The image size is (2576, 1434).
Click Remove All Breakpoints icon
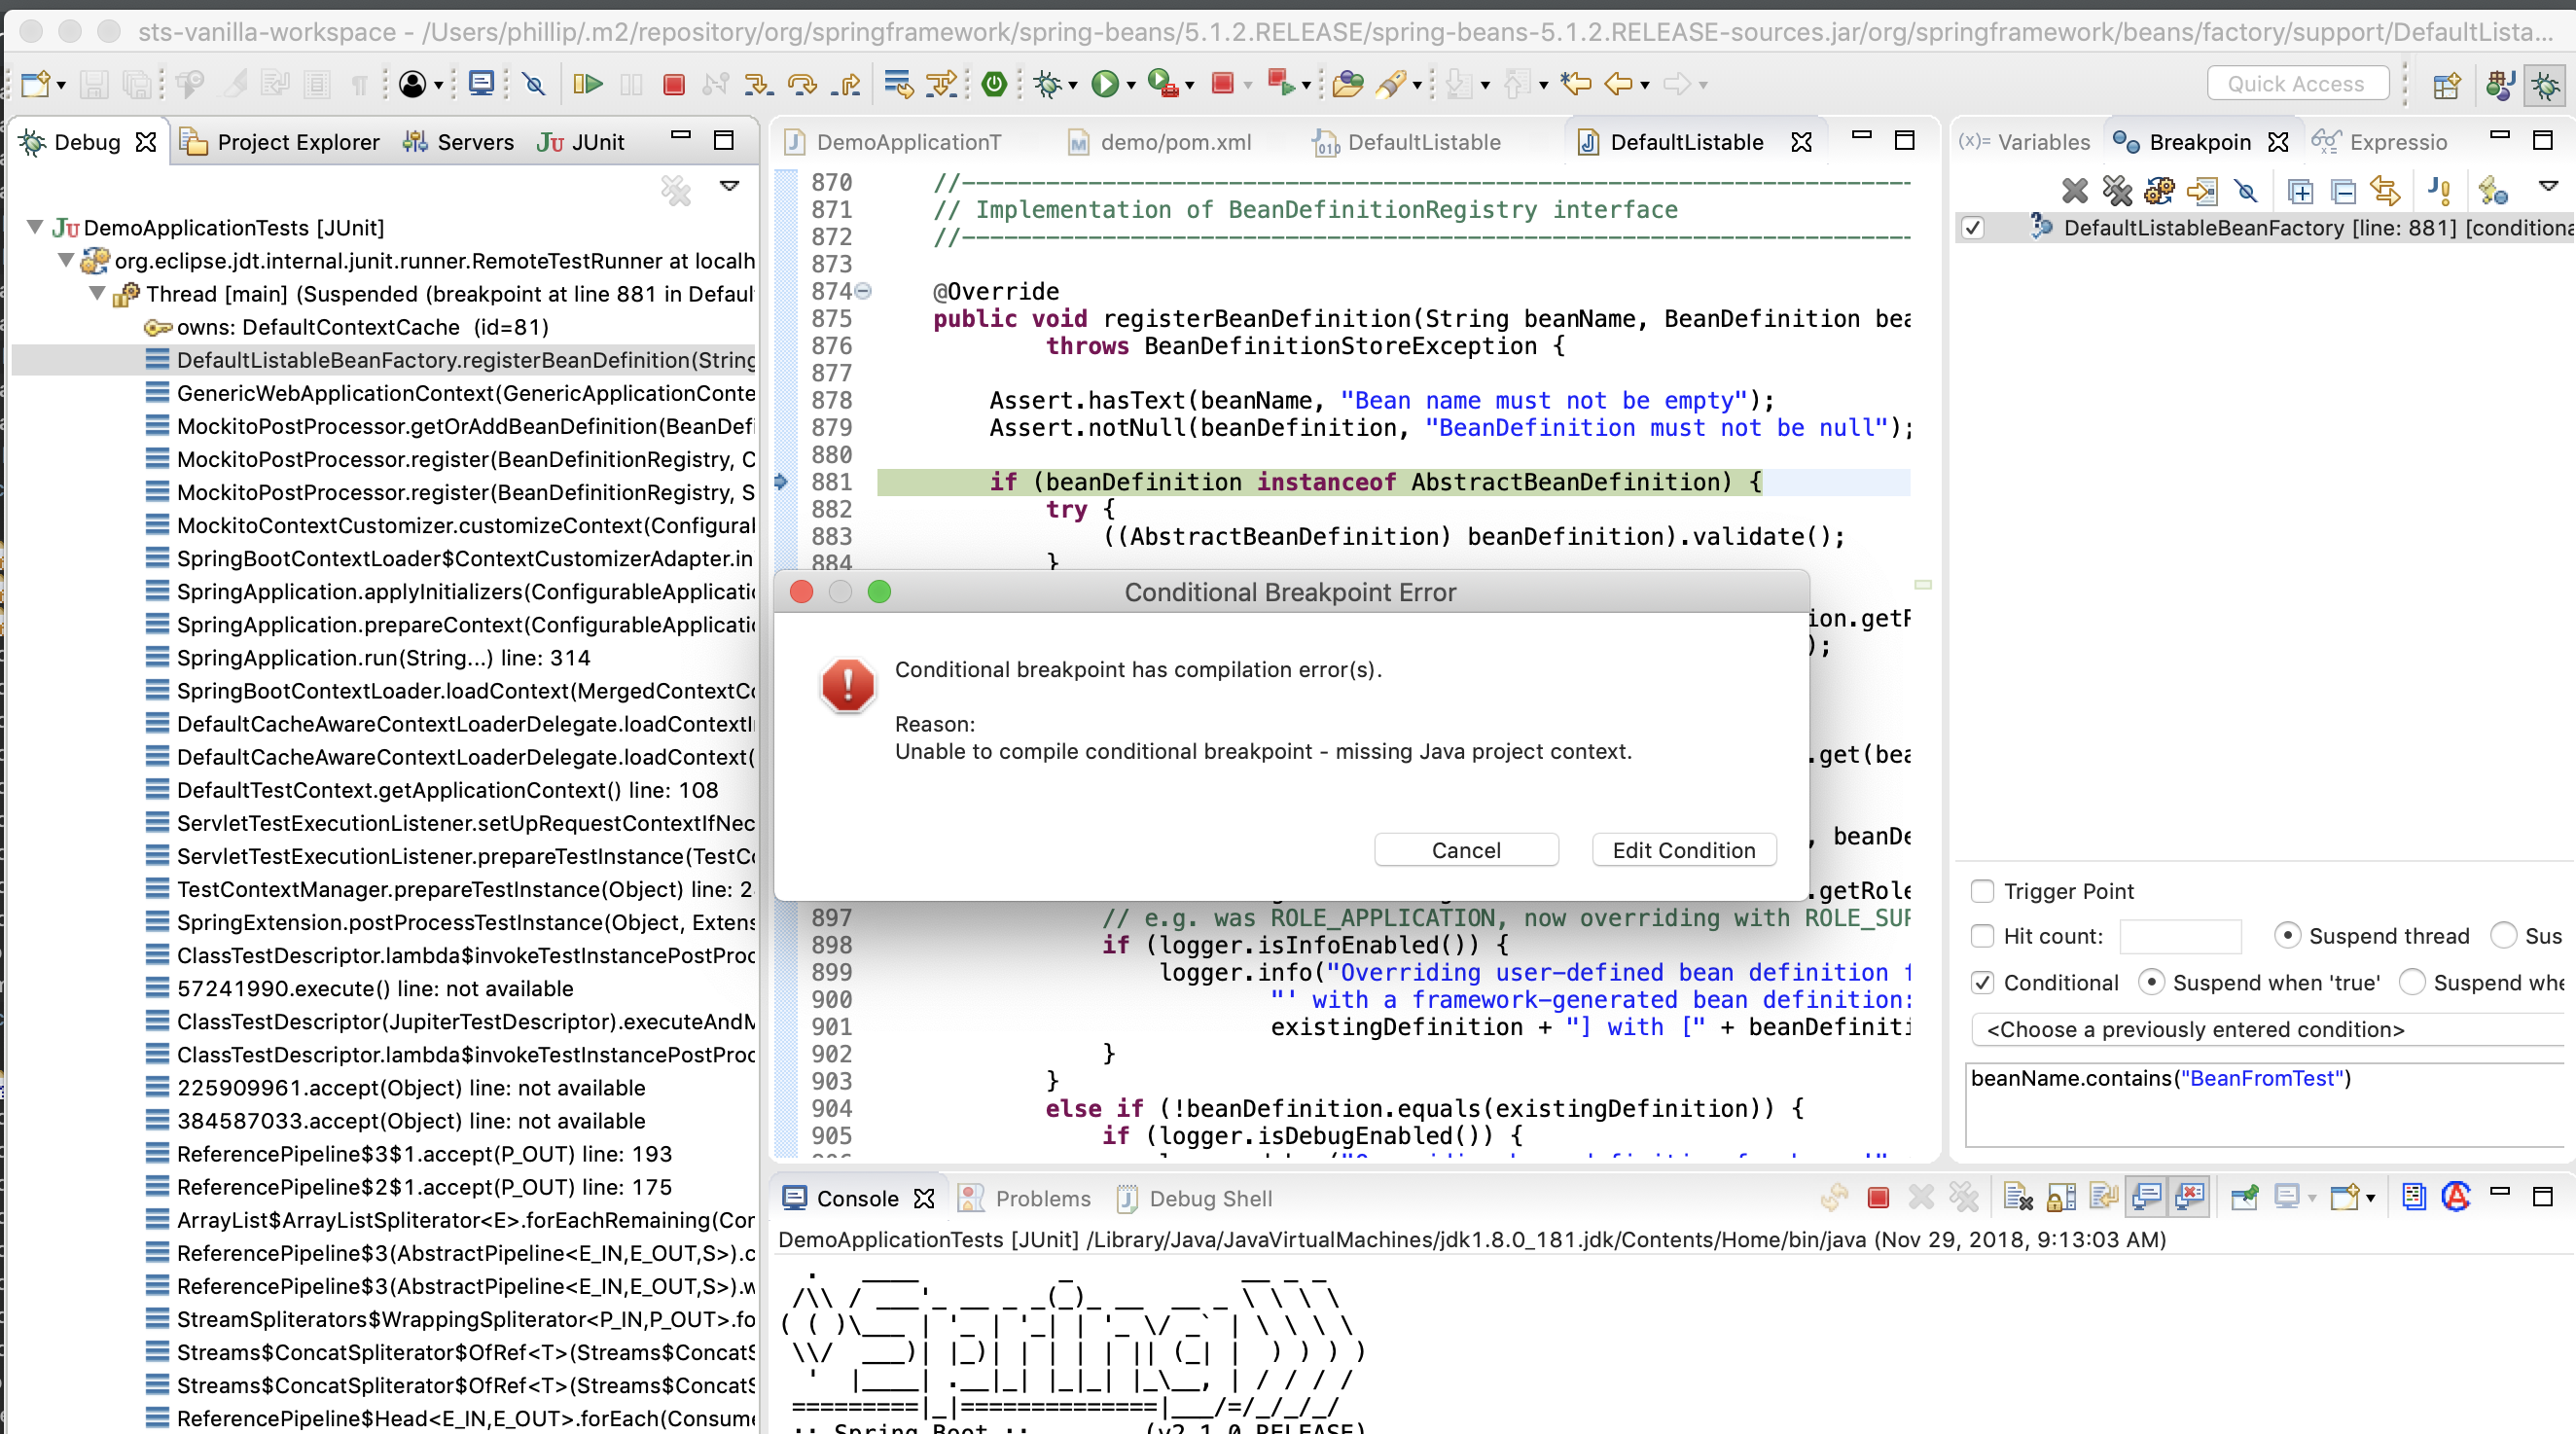point(2116,190)
